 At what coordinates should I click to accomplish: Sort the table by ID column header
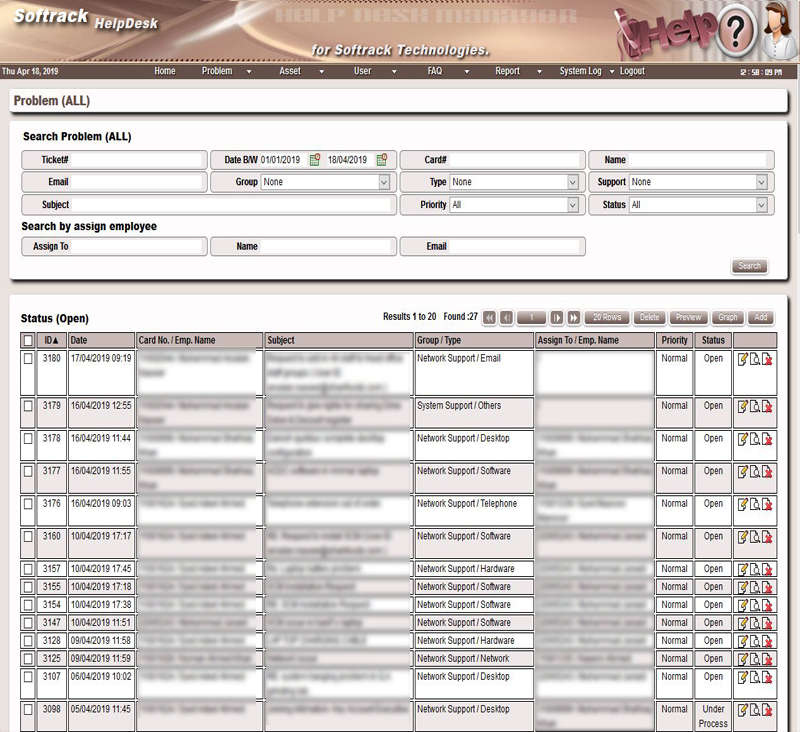click(x=50, y=341)
